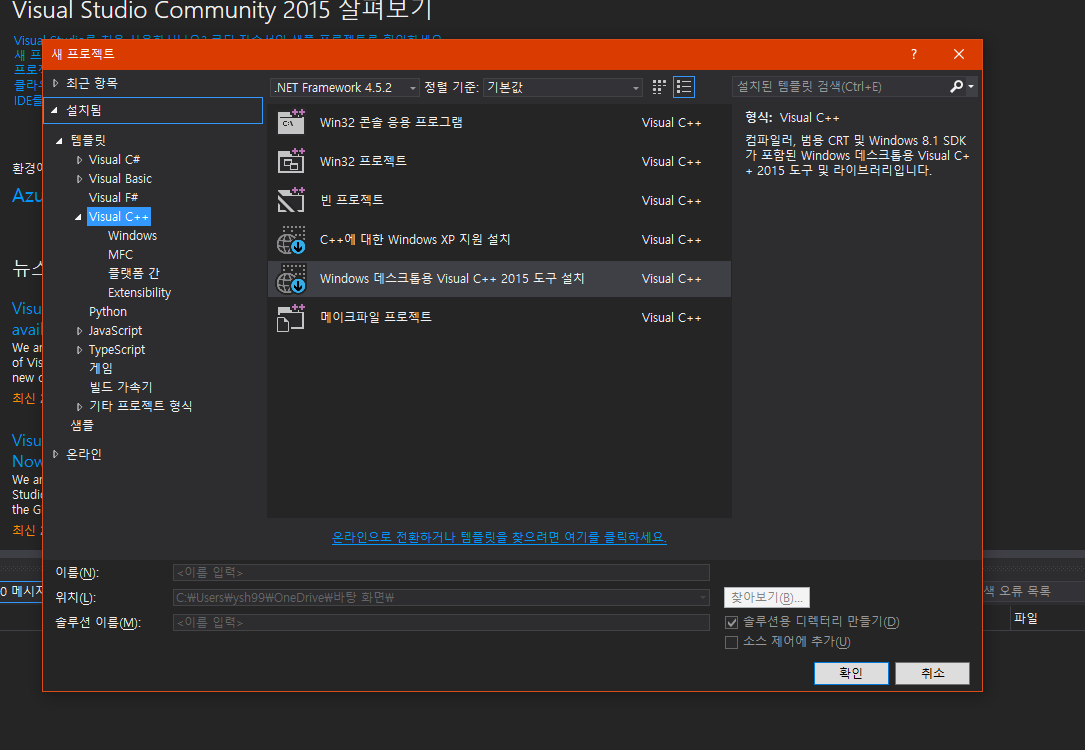Select the 빈 프로젝트 label text
Image resolution: width=1085 pixels, height=750 pixels.
(x=352, y=200)
